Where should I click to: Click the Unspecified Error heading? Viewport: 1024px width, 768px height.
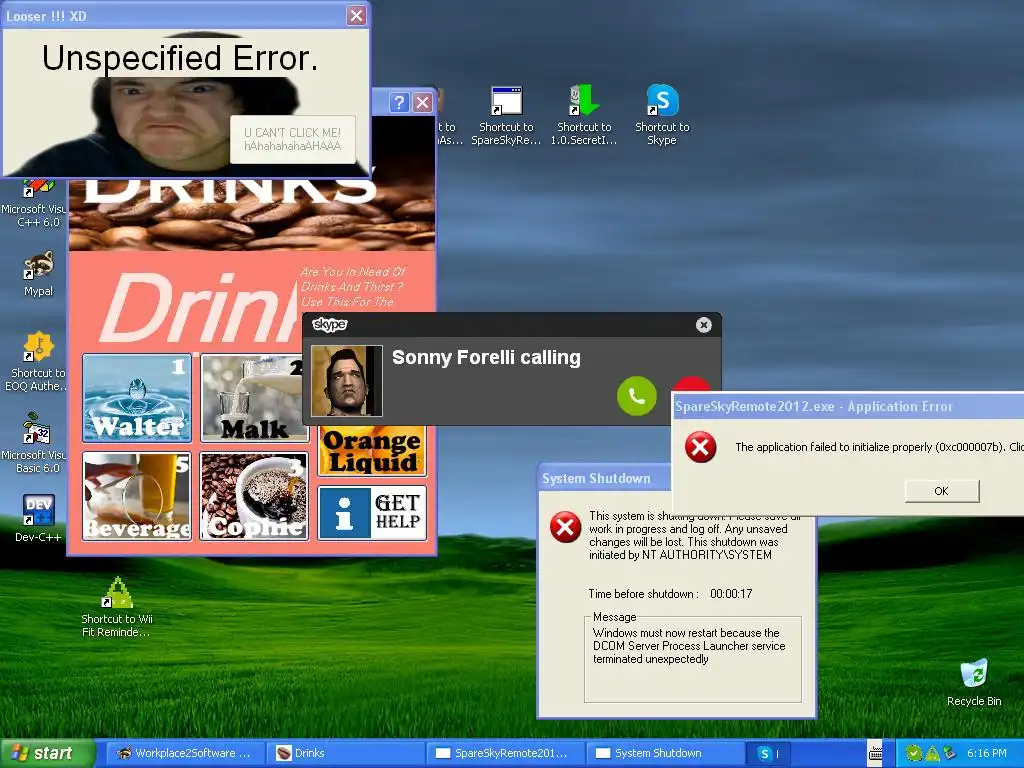click(x=180, y=58)
